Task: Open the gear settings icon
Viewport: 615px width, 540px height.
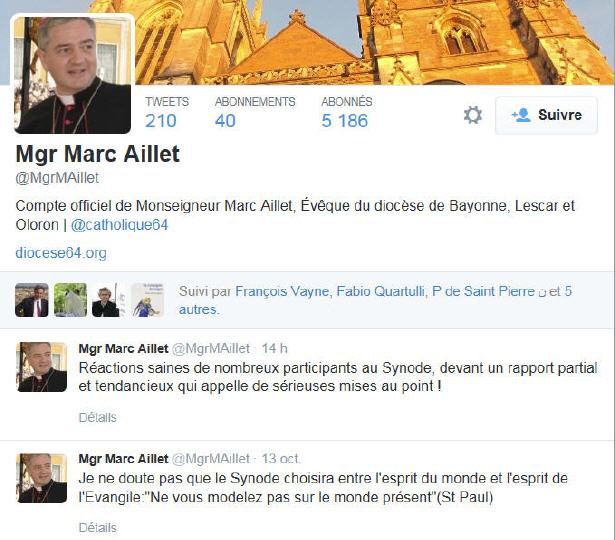Action: (x=473, y=115)
